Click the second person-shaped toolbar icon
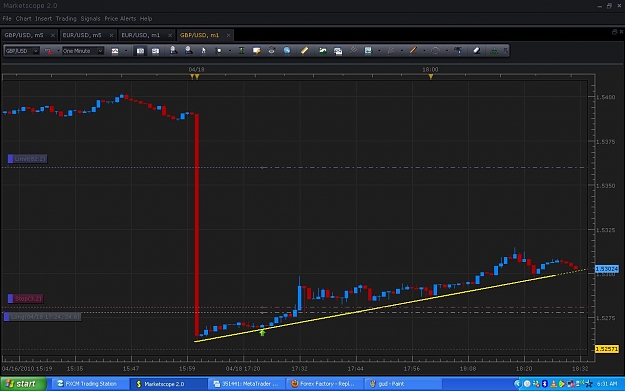625x391 pixels. coord(189,51)
